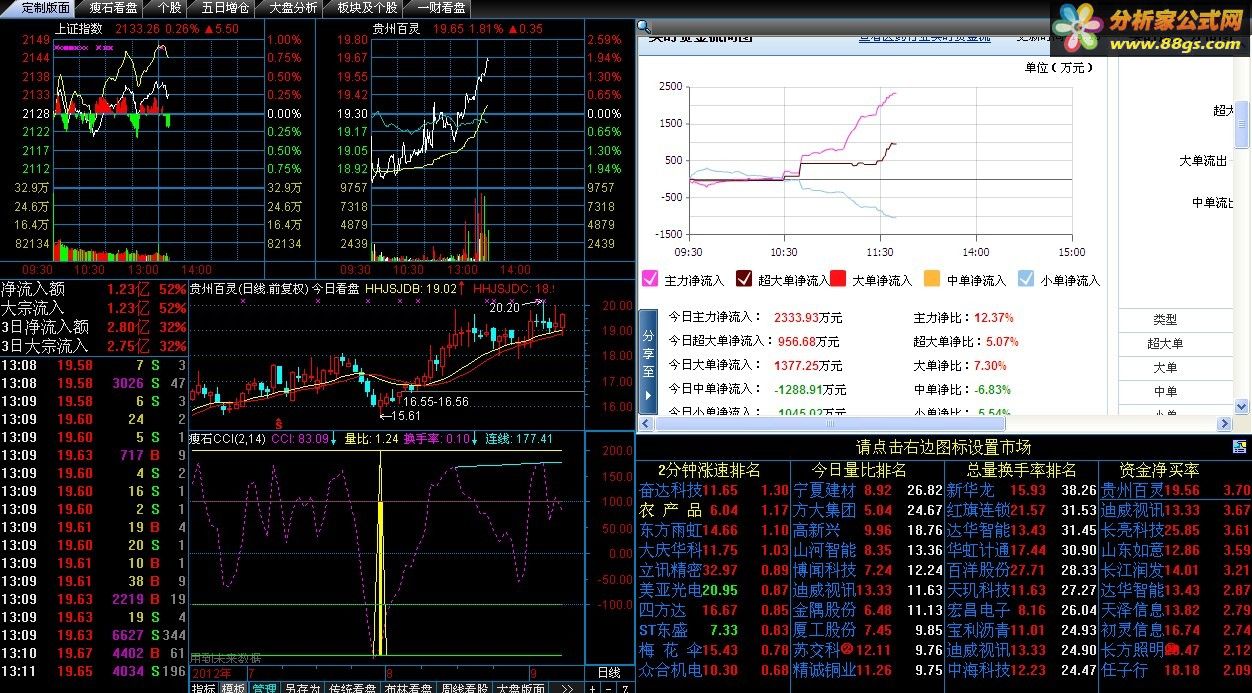Open the 周线看股 template tab

(464, 688)
